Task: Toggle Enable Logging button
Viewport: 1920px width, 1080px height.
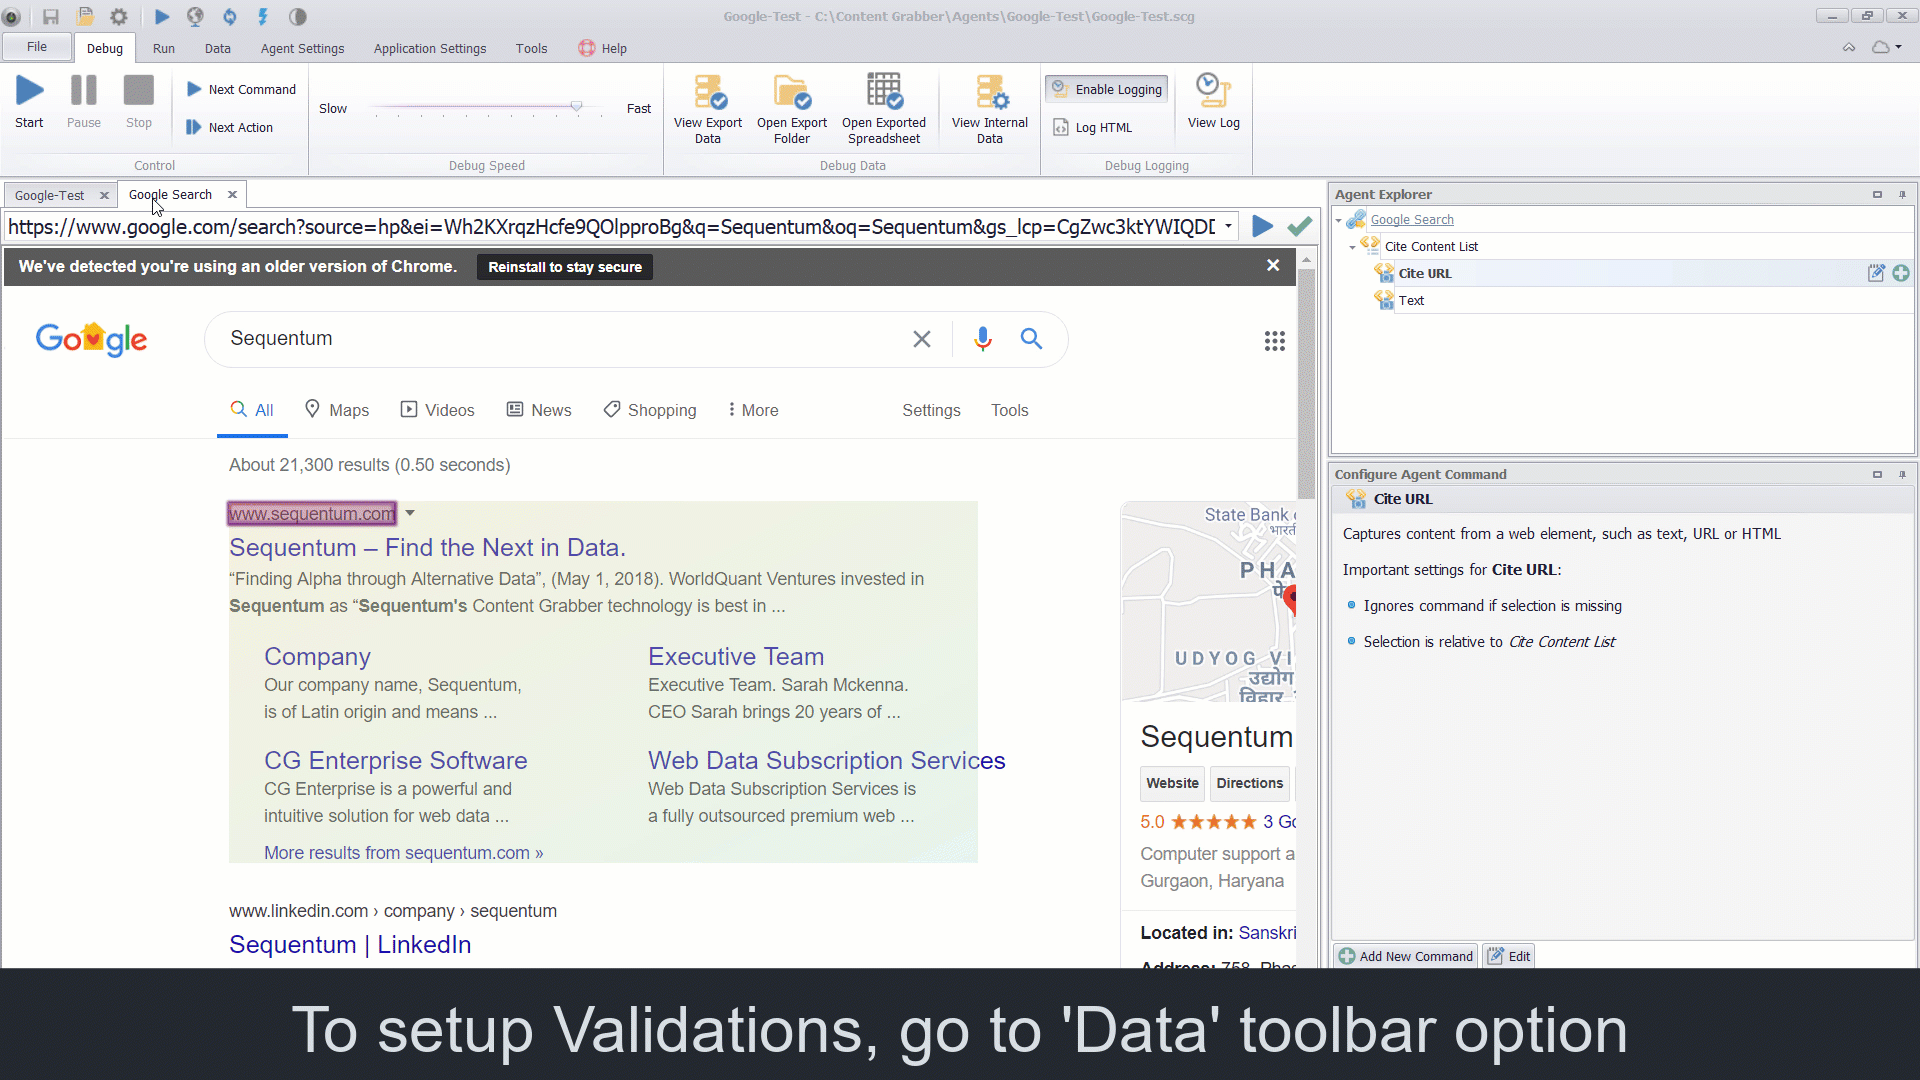Action: (x=1107, y=89)
